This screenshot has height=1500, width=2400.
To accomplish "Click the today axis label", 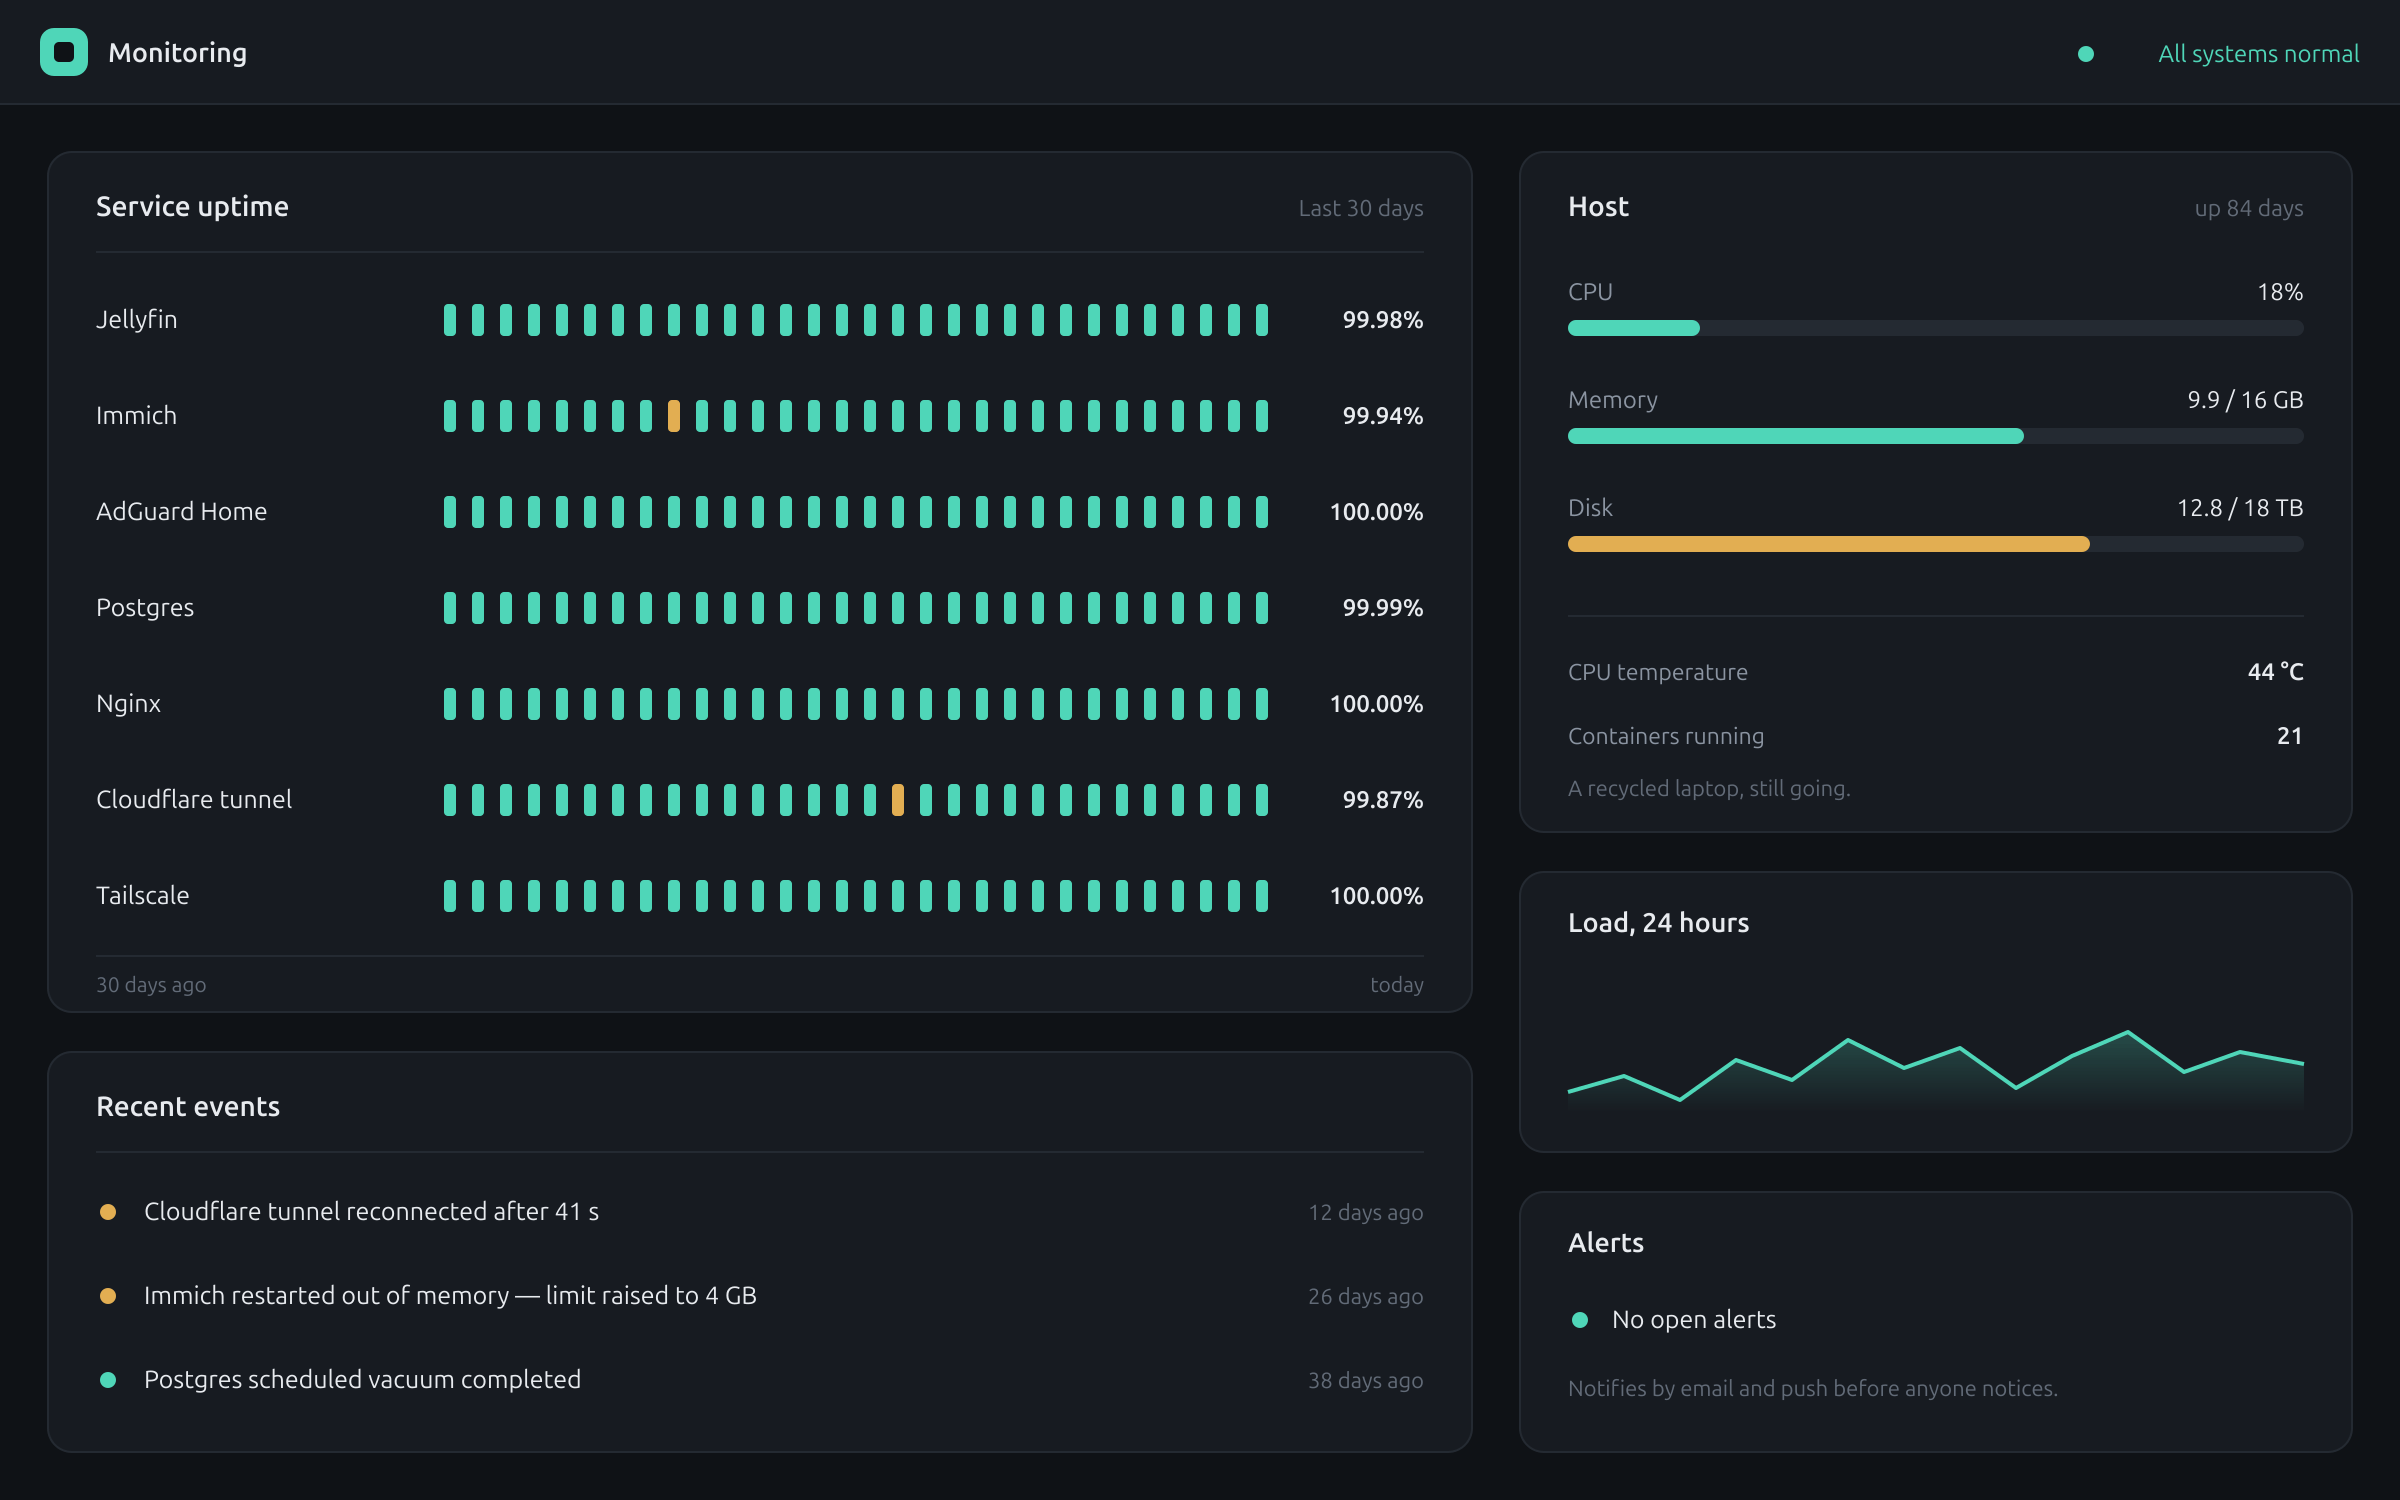I will (x=1396, y=985).
